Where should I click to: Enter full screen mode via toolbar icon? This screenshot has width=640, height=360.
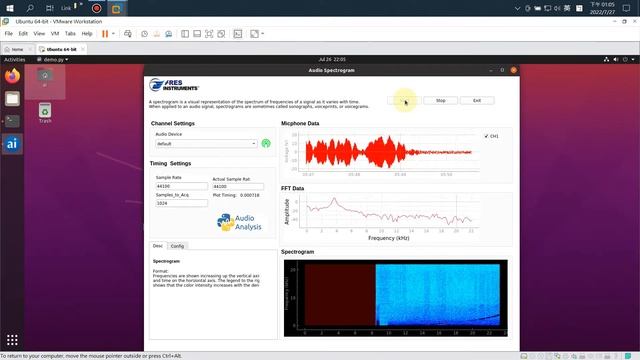[209, 34]
